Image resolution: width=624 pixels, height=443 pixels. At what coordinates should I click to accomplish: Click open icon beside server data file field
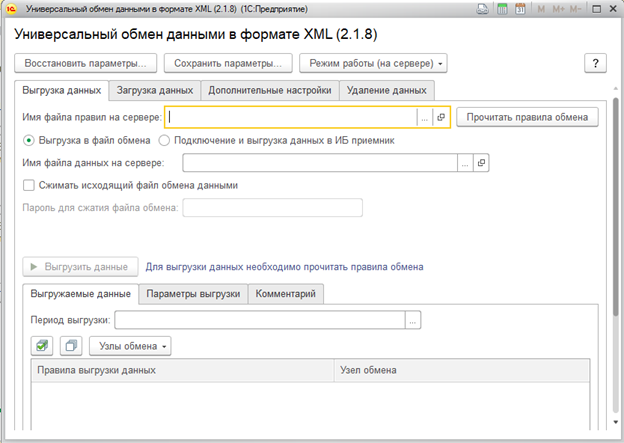point(480,162)
